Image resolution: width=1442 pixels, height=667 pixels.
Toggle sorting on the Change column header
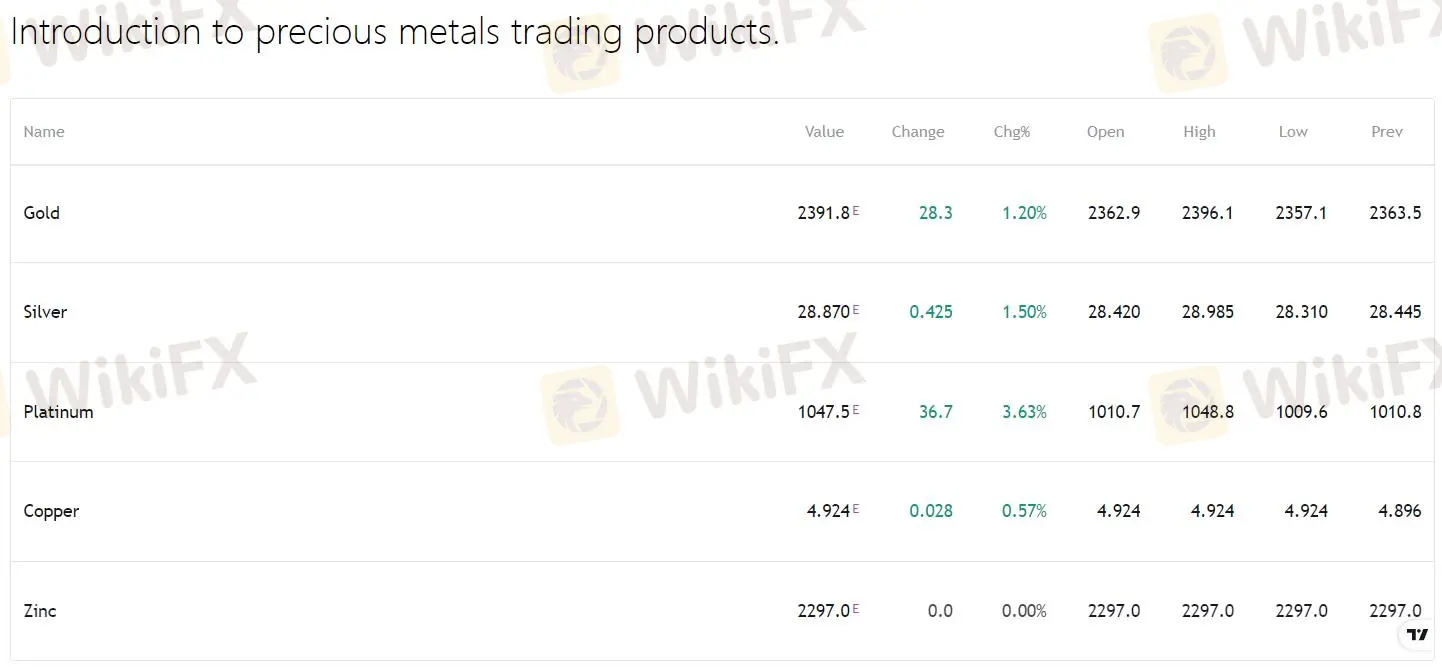917,131
